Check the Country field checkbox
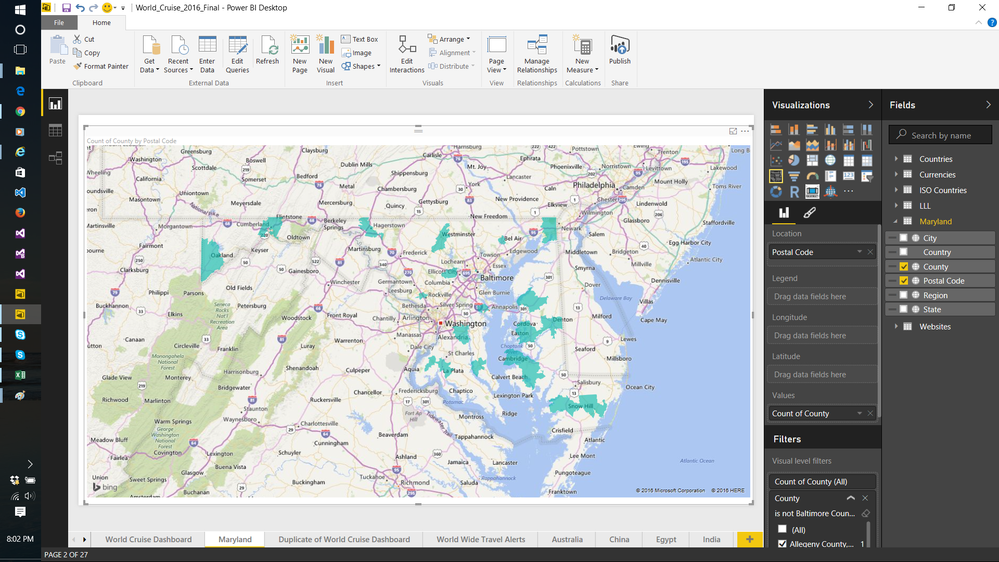This screenshot has width=999, height=562. click(903, 252)
